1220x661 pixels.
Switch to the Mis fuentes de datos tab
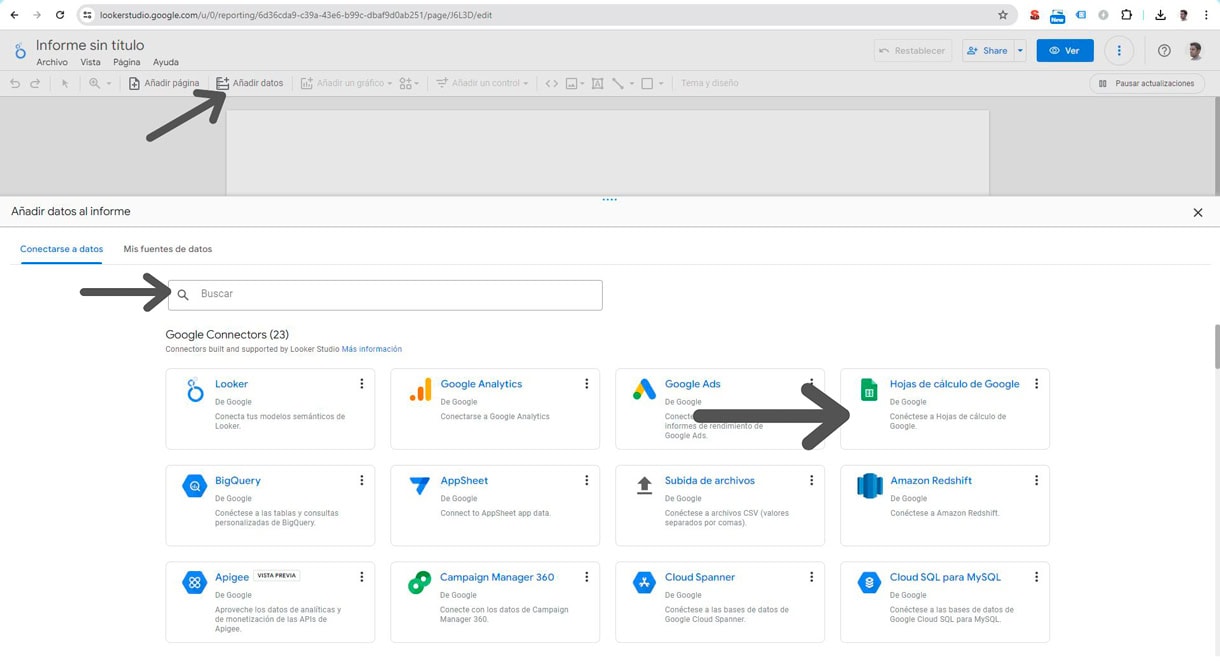[167, 249]
